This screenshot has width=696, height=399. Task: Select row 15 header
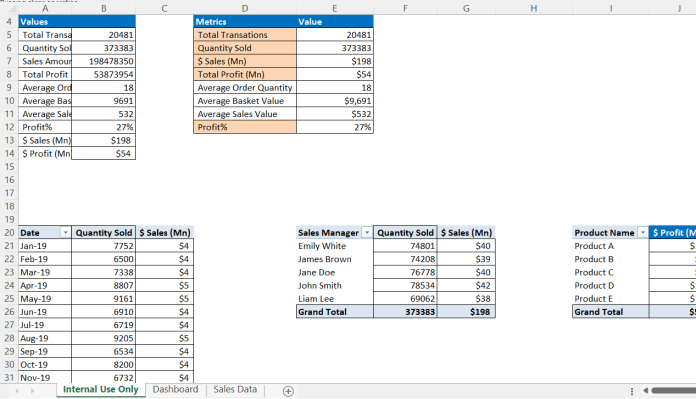(x=9, y=167)
